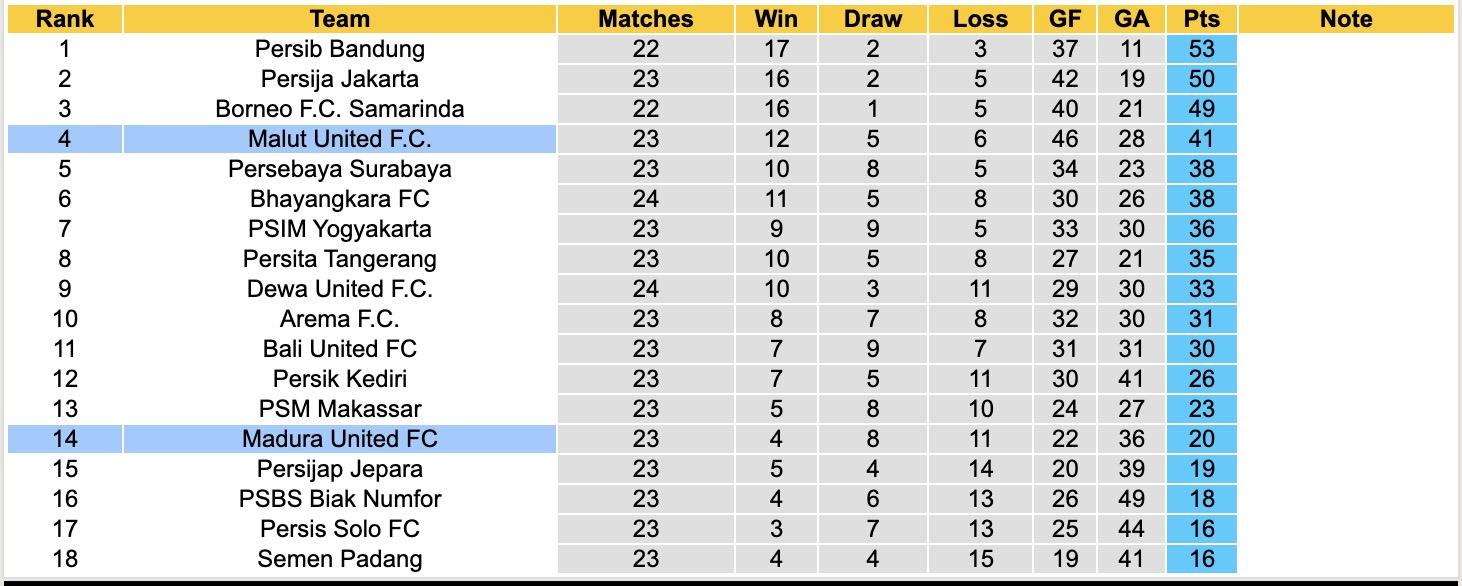Screen dimensions: 1462x586
Task: Click the Loss column header
Action: 980,19
